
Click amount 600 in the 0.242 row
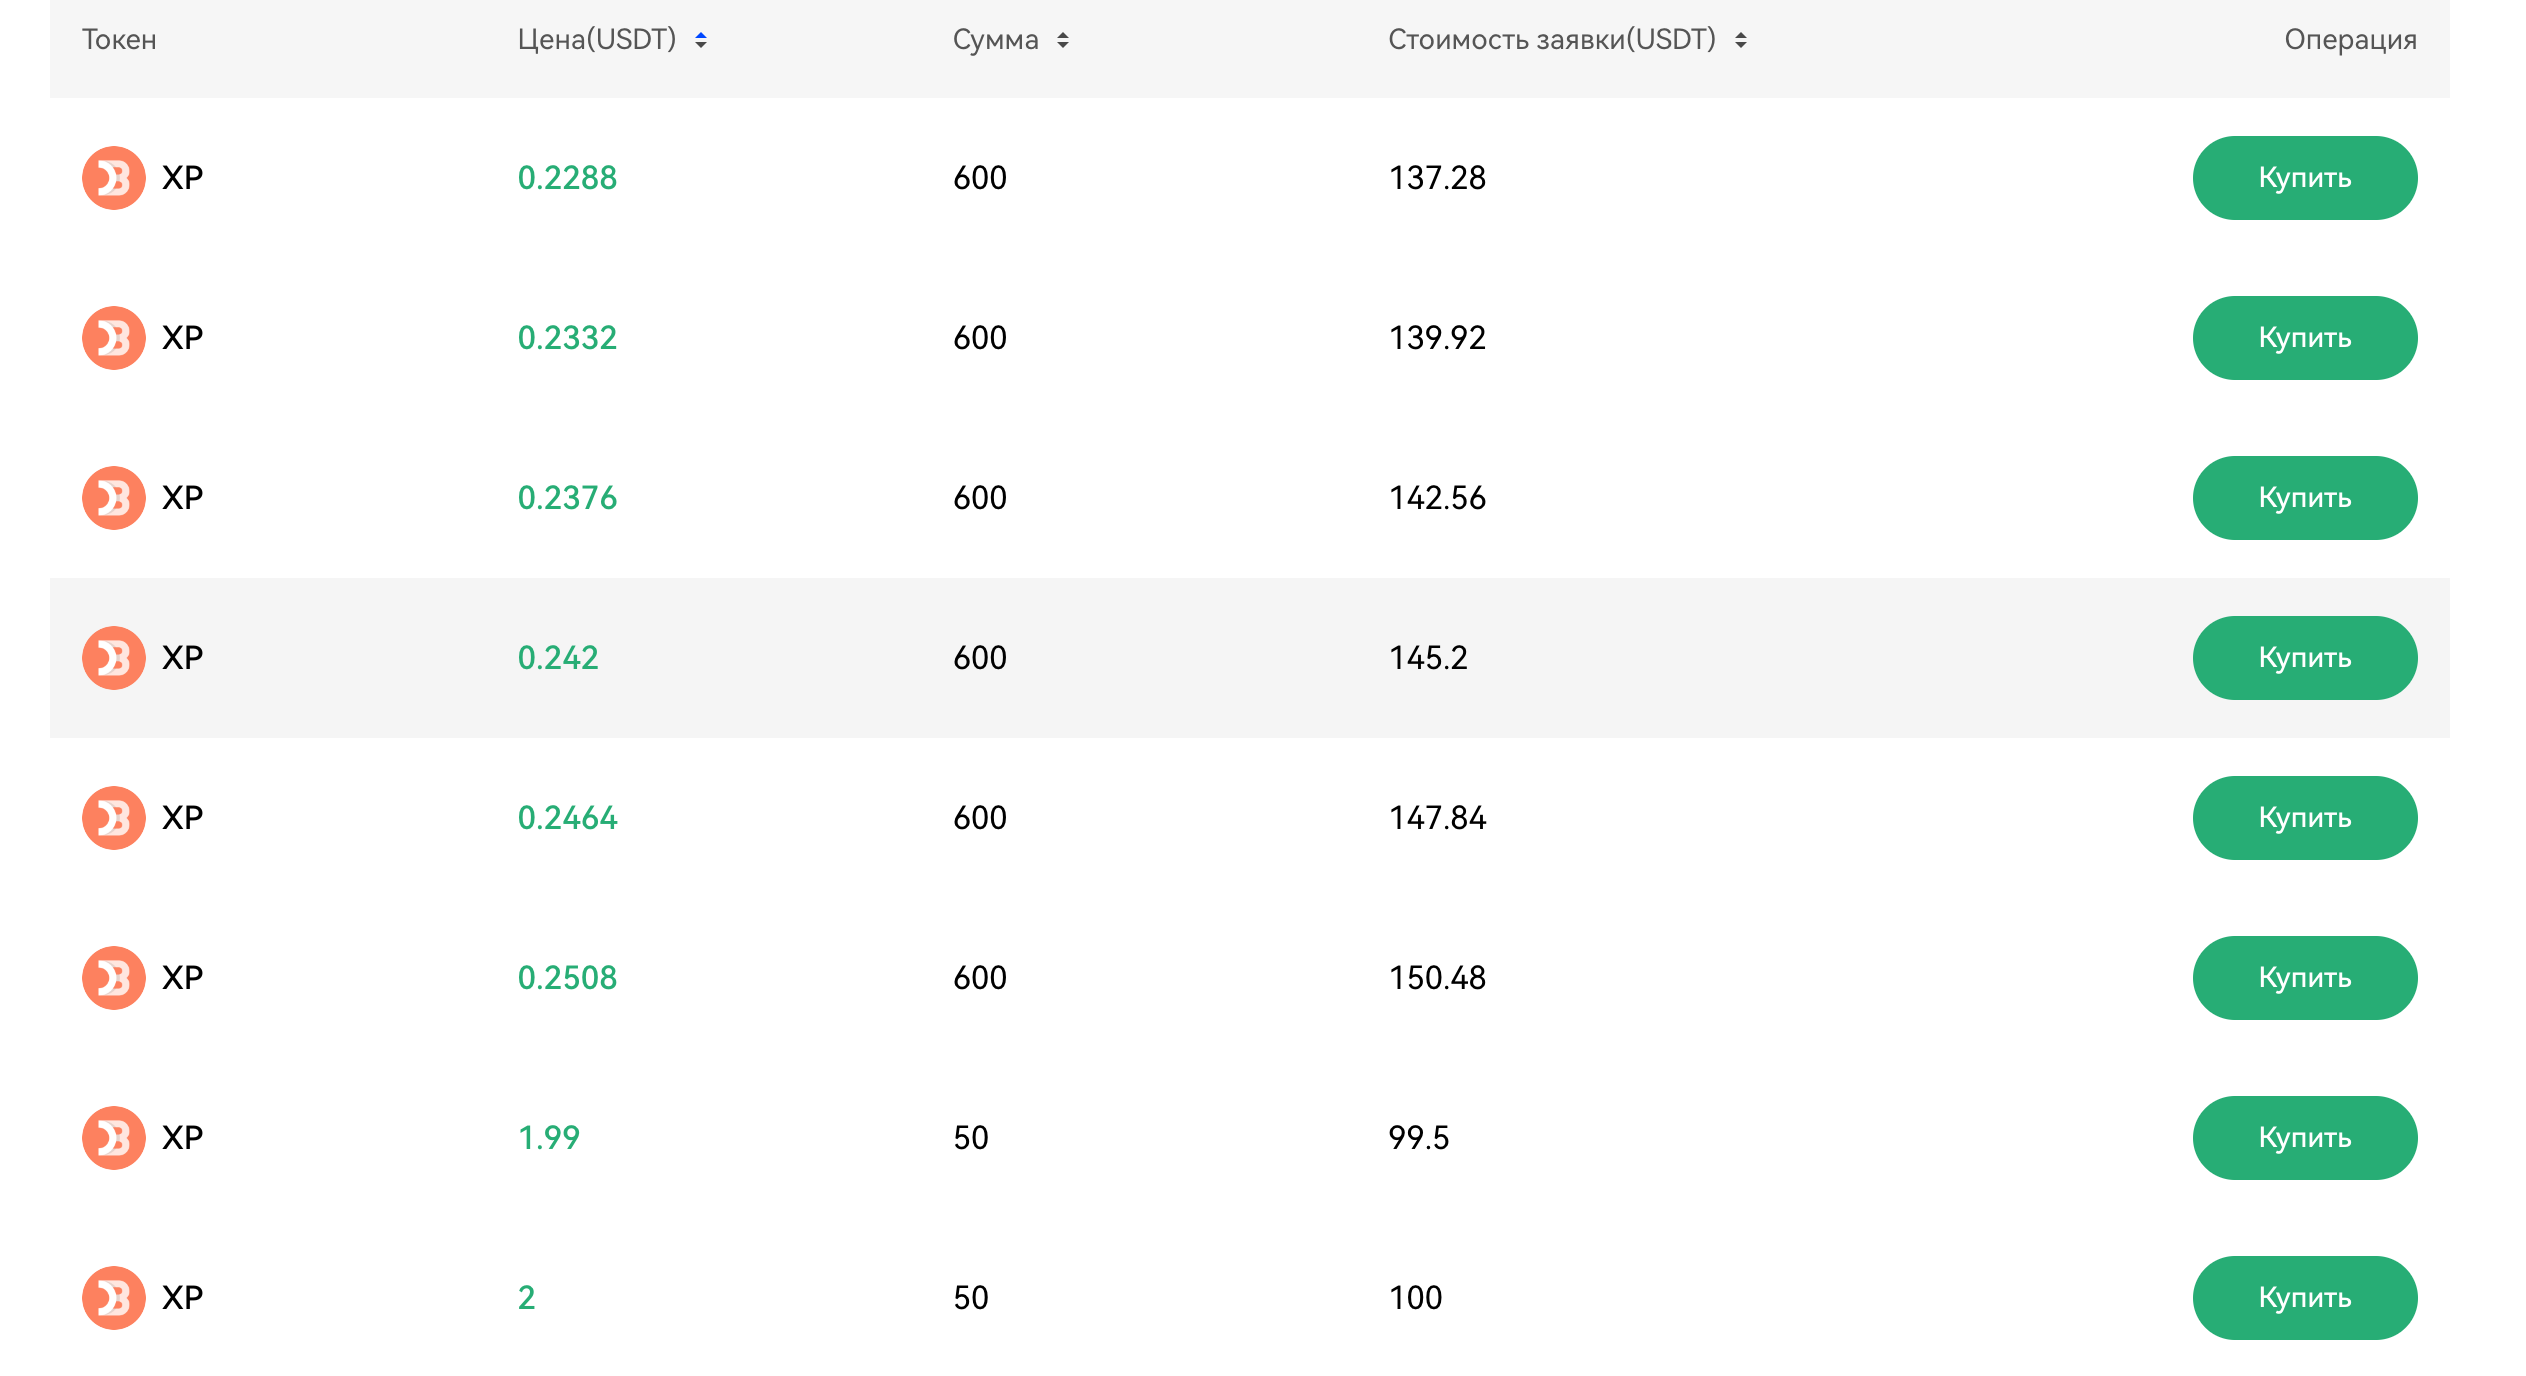coord(980,658)
